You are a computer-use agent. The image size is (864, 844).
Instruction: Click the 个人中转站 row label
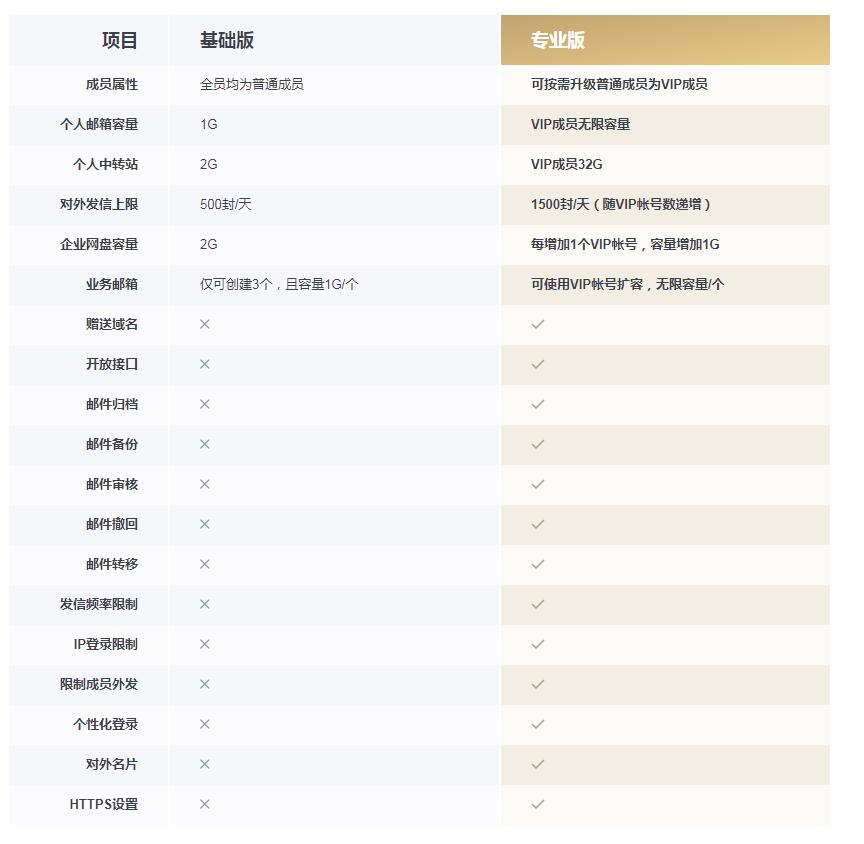[105, 164]
